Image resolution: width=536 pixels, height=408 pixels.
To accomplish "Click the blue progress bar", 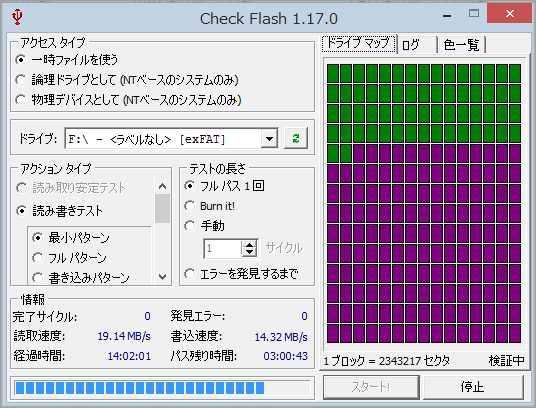I will (162, 388).
